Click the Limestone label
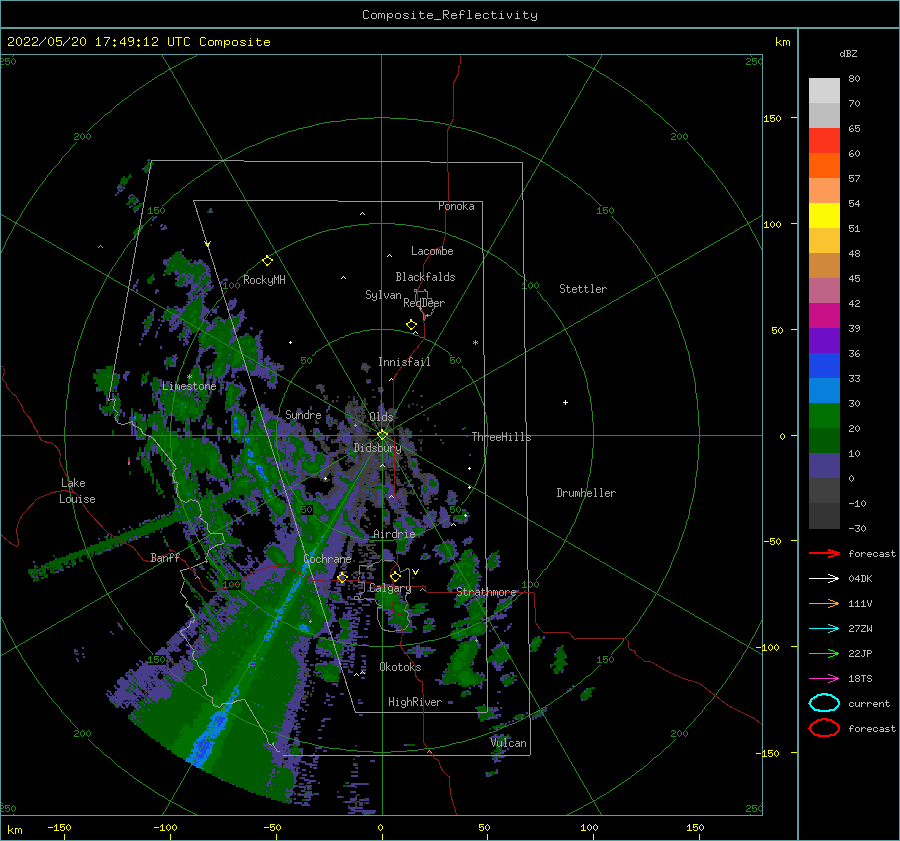Viewport: 900px width, 841px height. [x=189, y=386]
